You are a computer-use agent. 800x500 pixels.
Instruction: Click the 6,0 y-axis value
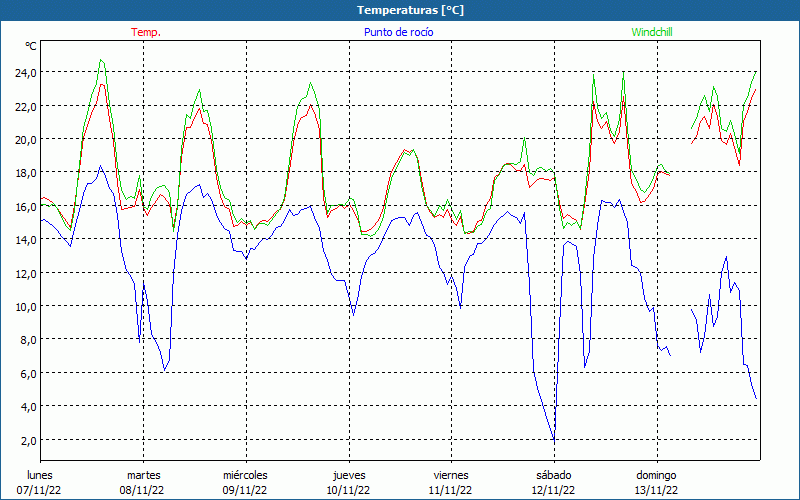(28, 373)
